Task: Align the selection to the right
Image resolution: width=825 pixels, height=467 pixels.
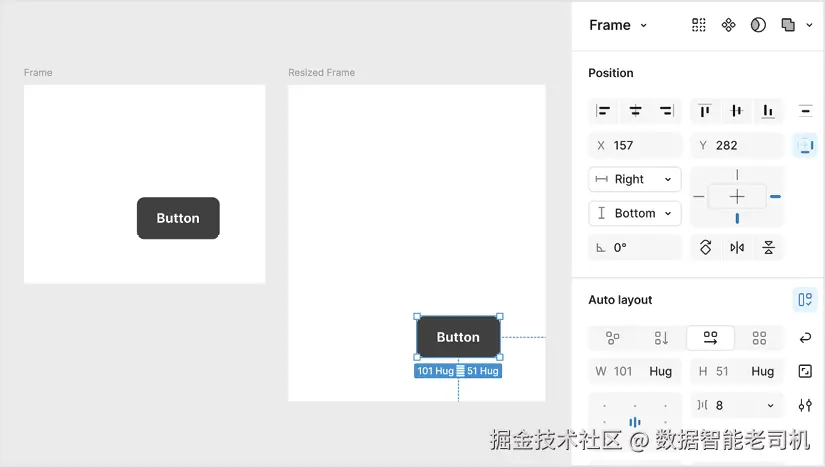Action: pos(667,110)
